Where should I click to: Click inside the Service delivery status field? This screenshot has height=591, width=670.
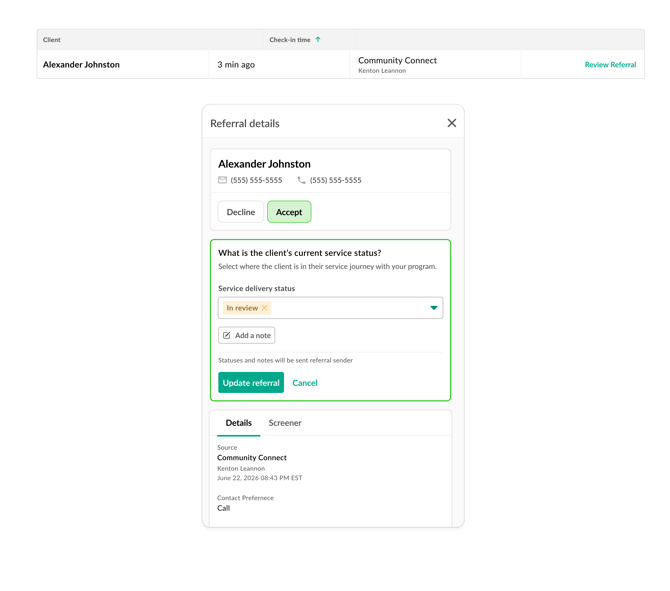[x=330, y=308]
